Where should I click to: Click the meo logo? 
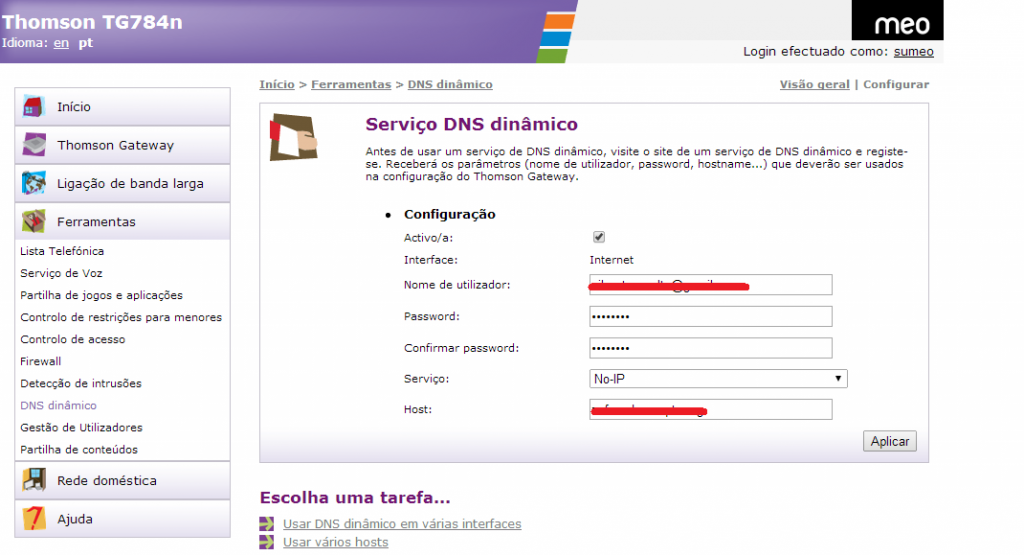point(901,24)
